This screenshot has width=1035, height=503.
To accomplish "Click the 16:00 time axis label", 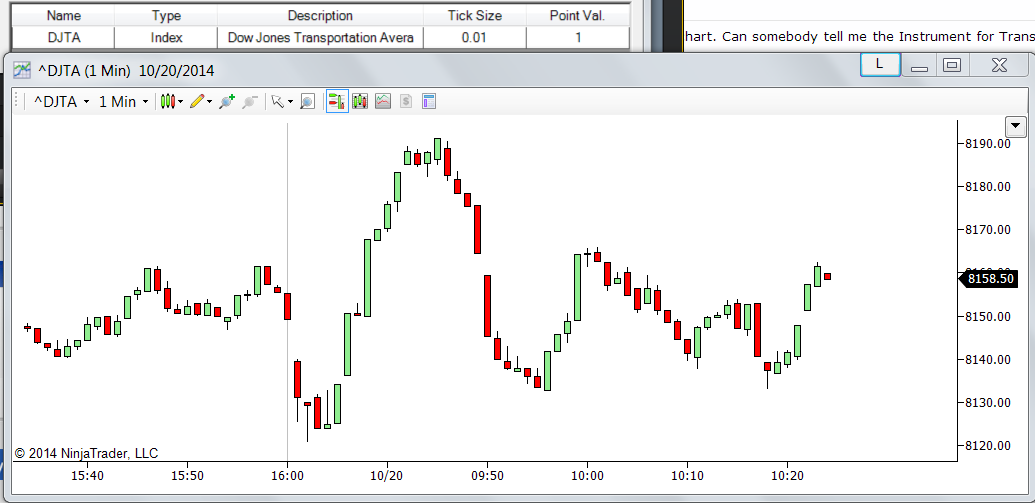I will pyautogui.click(x=287, y=475).
